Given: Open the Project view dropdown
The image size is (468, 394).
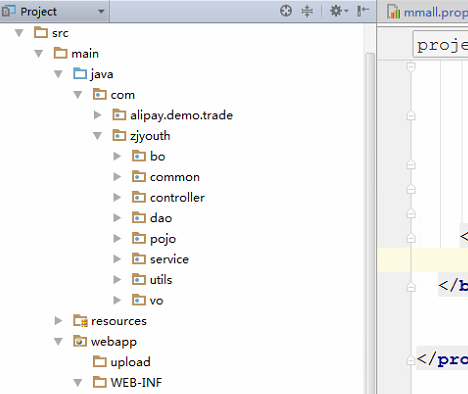Looking at the screenshot, I should [101, 12].
